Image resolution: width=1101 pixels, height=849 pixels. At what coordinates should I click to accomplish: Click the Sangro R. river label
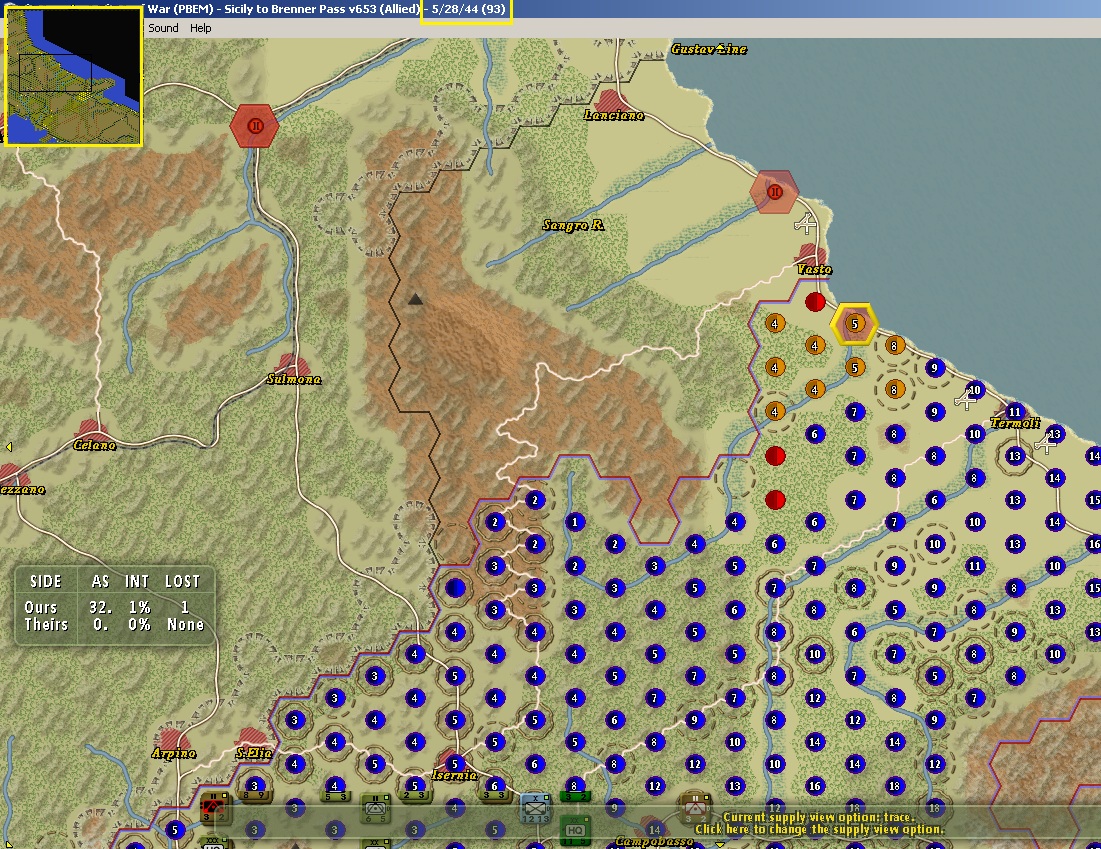point(573,225)
